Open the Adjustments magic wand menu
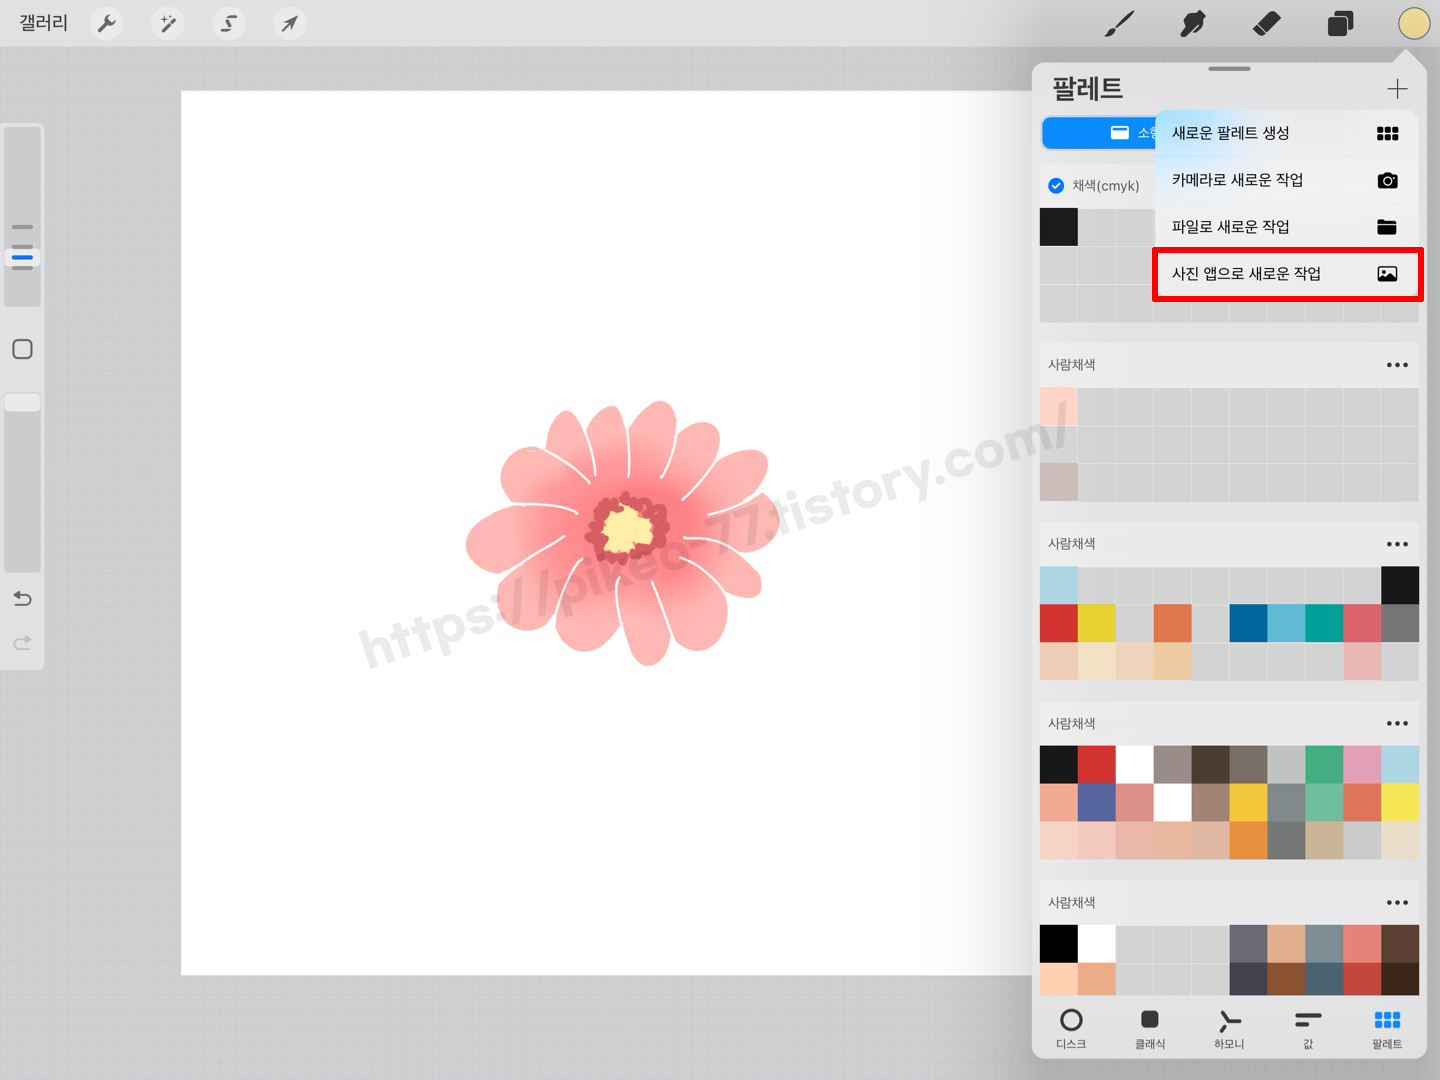 click(x=168, y=23)
